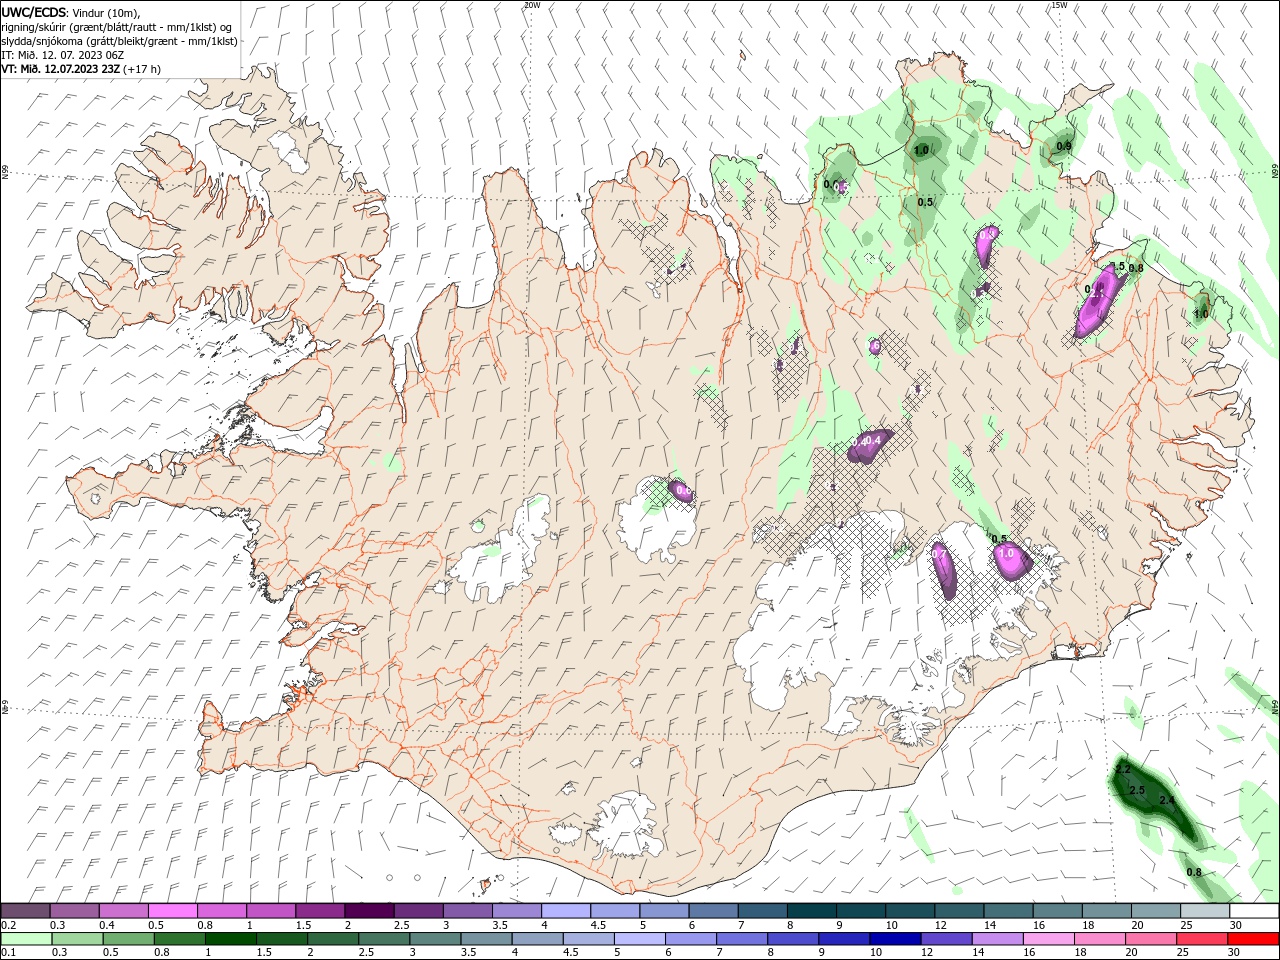The image size is (1280, 960).
Task: Click the 'UWC/ECDS' title text
Action: pos(34,12)
